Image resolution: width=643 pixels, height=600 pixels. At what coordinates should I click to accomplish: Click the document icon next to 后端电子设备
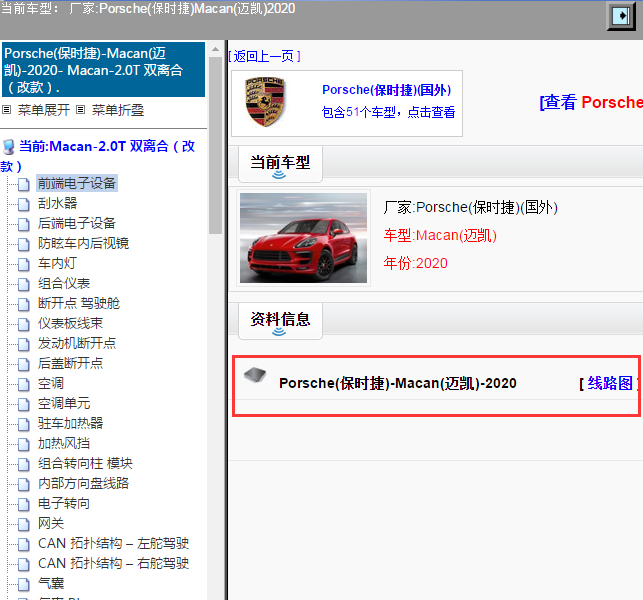(x=24, y=224)
